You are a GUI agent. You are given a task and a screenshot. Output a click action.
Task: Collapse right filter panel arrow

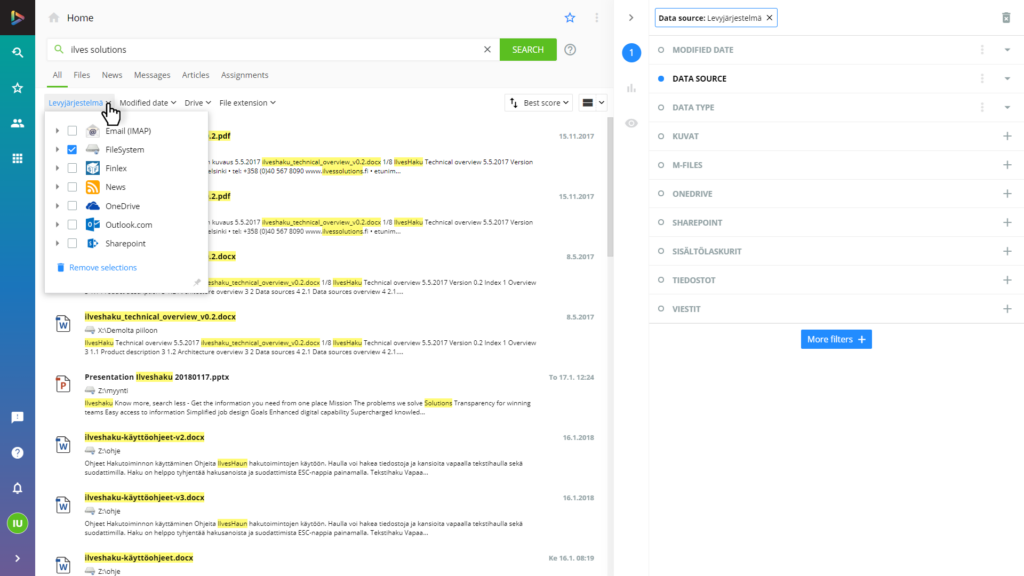click(x=631, y=18)
